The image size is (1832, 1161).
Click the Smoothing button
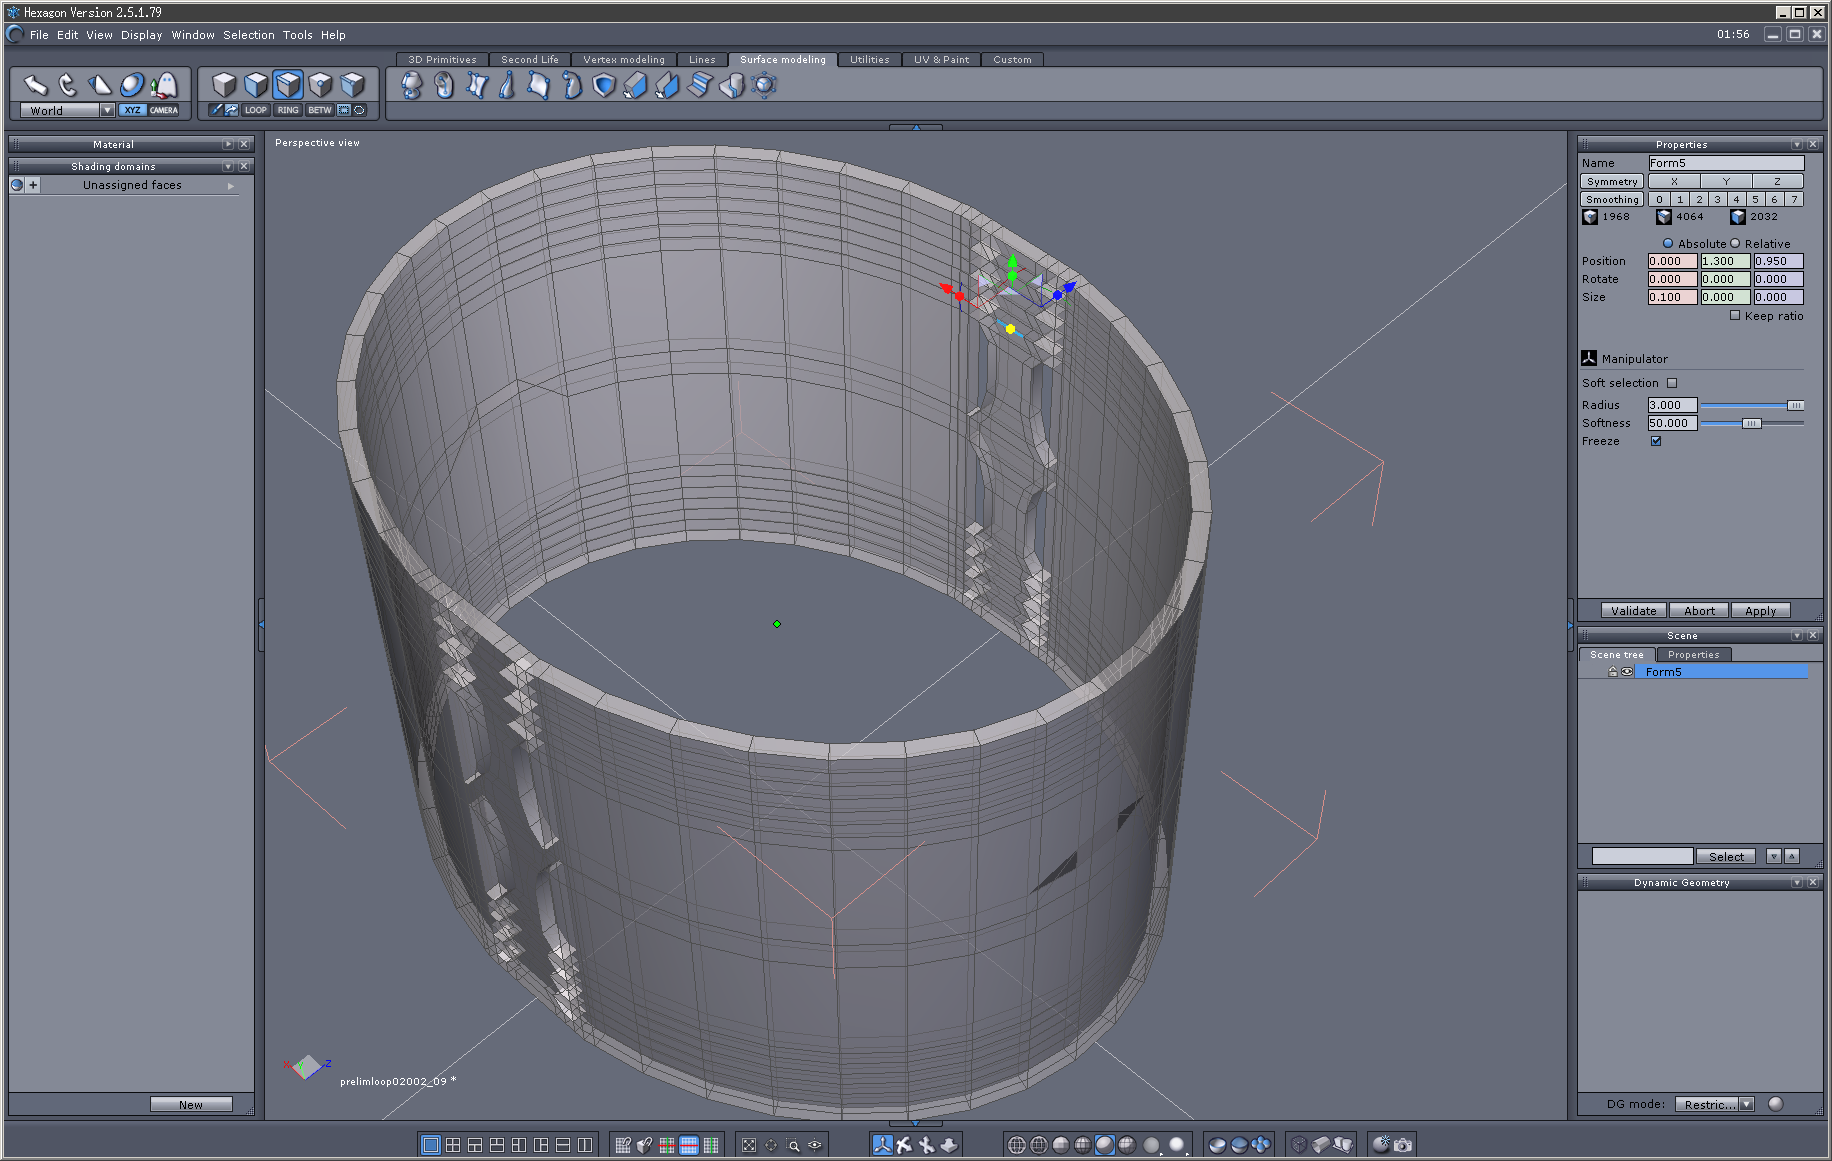pyautogui.click(x=1612, y=199)
